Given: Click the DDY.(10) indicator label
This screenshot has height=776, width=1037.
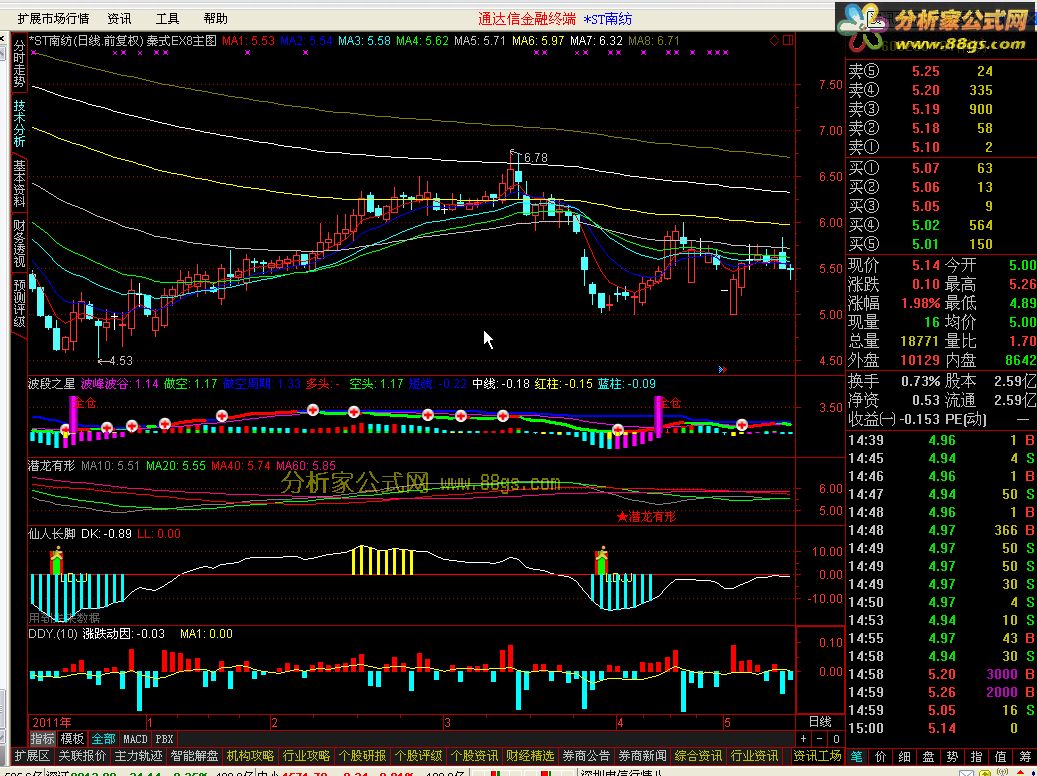Looking at the screenshot, I should 53,634.
